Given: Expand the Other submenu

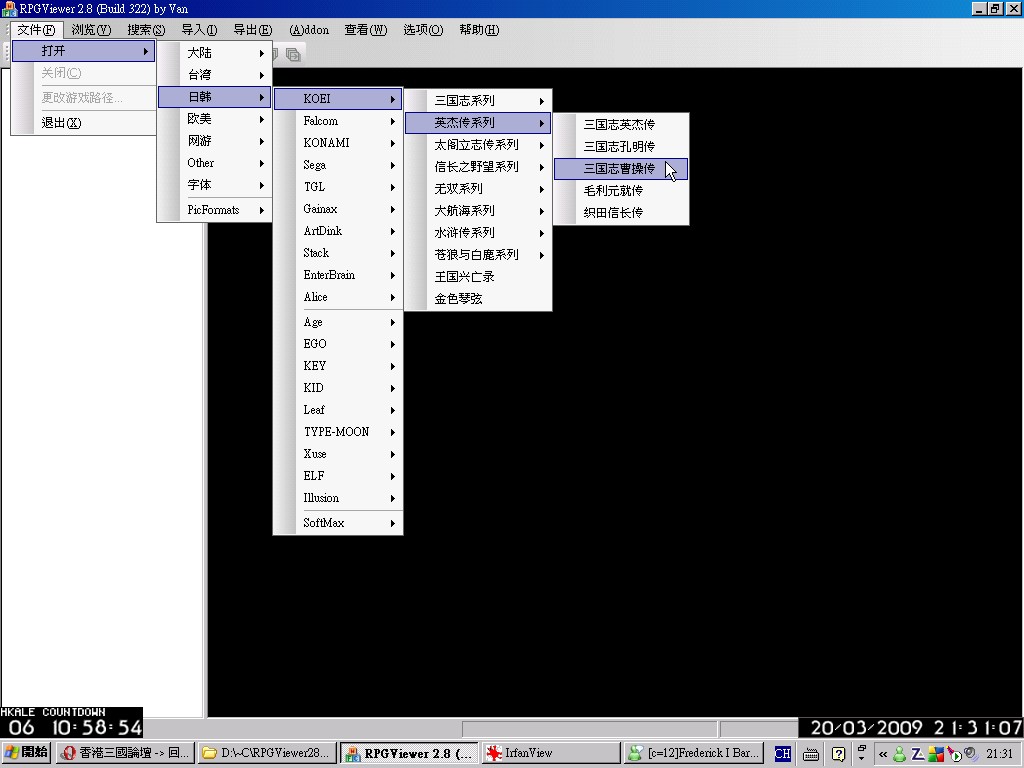Looking at the screenshot, I should point(215,163).
